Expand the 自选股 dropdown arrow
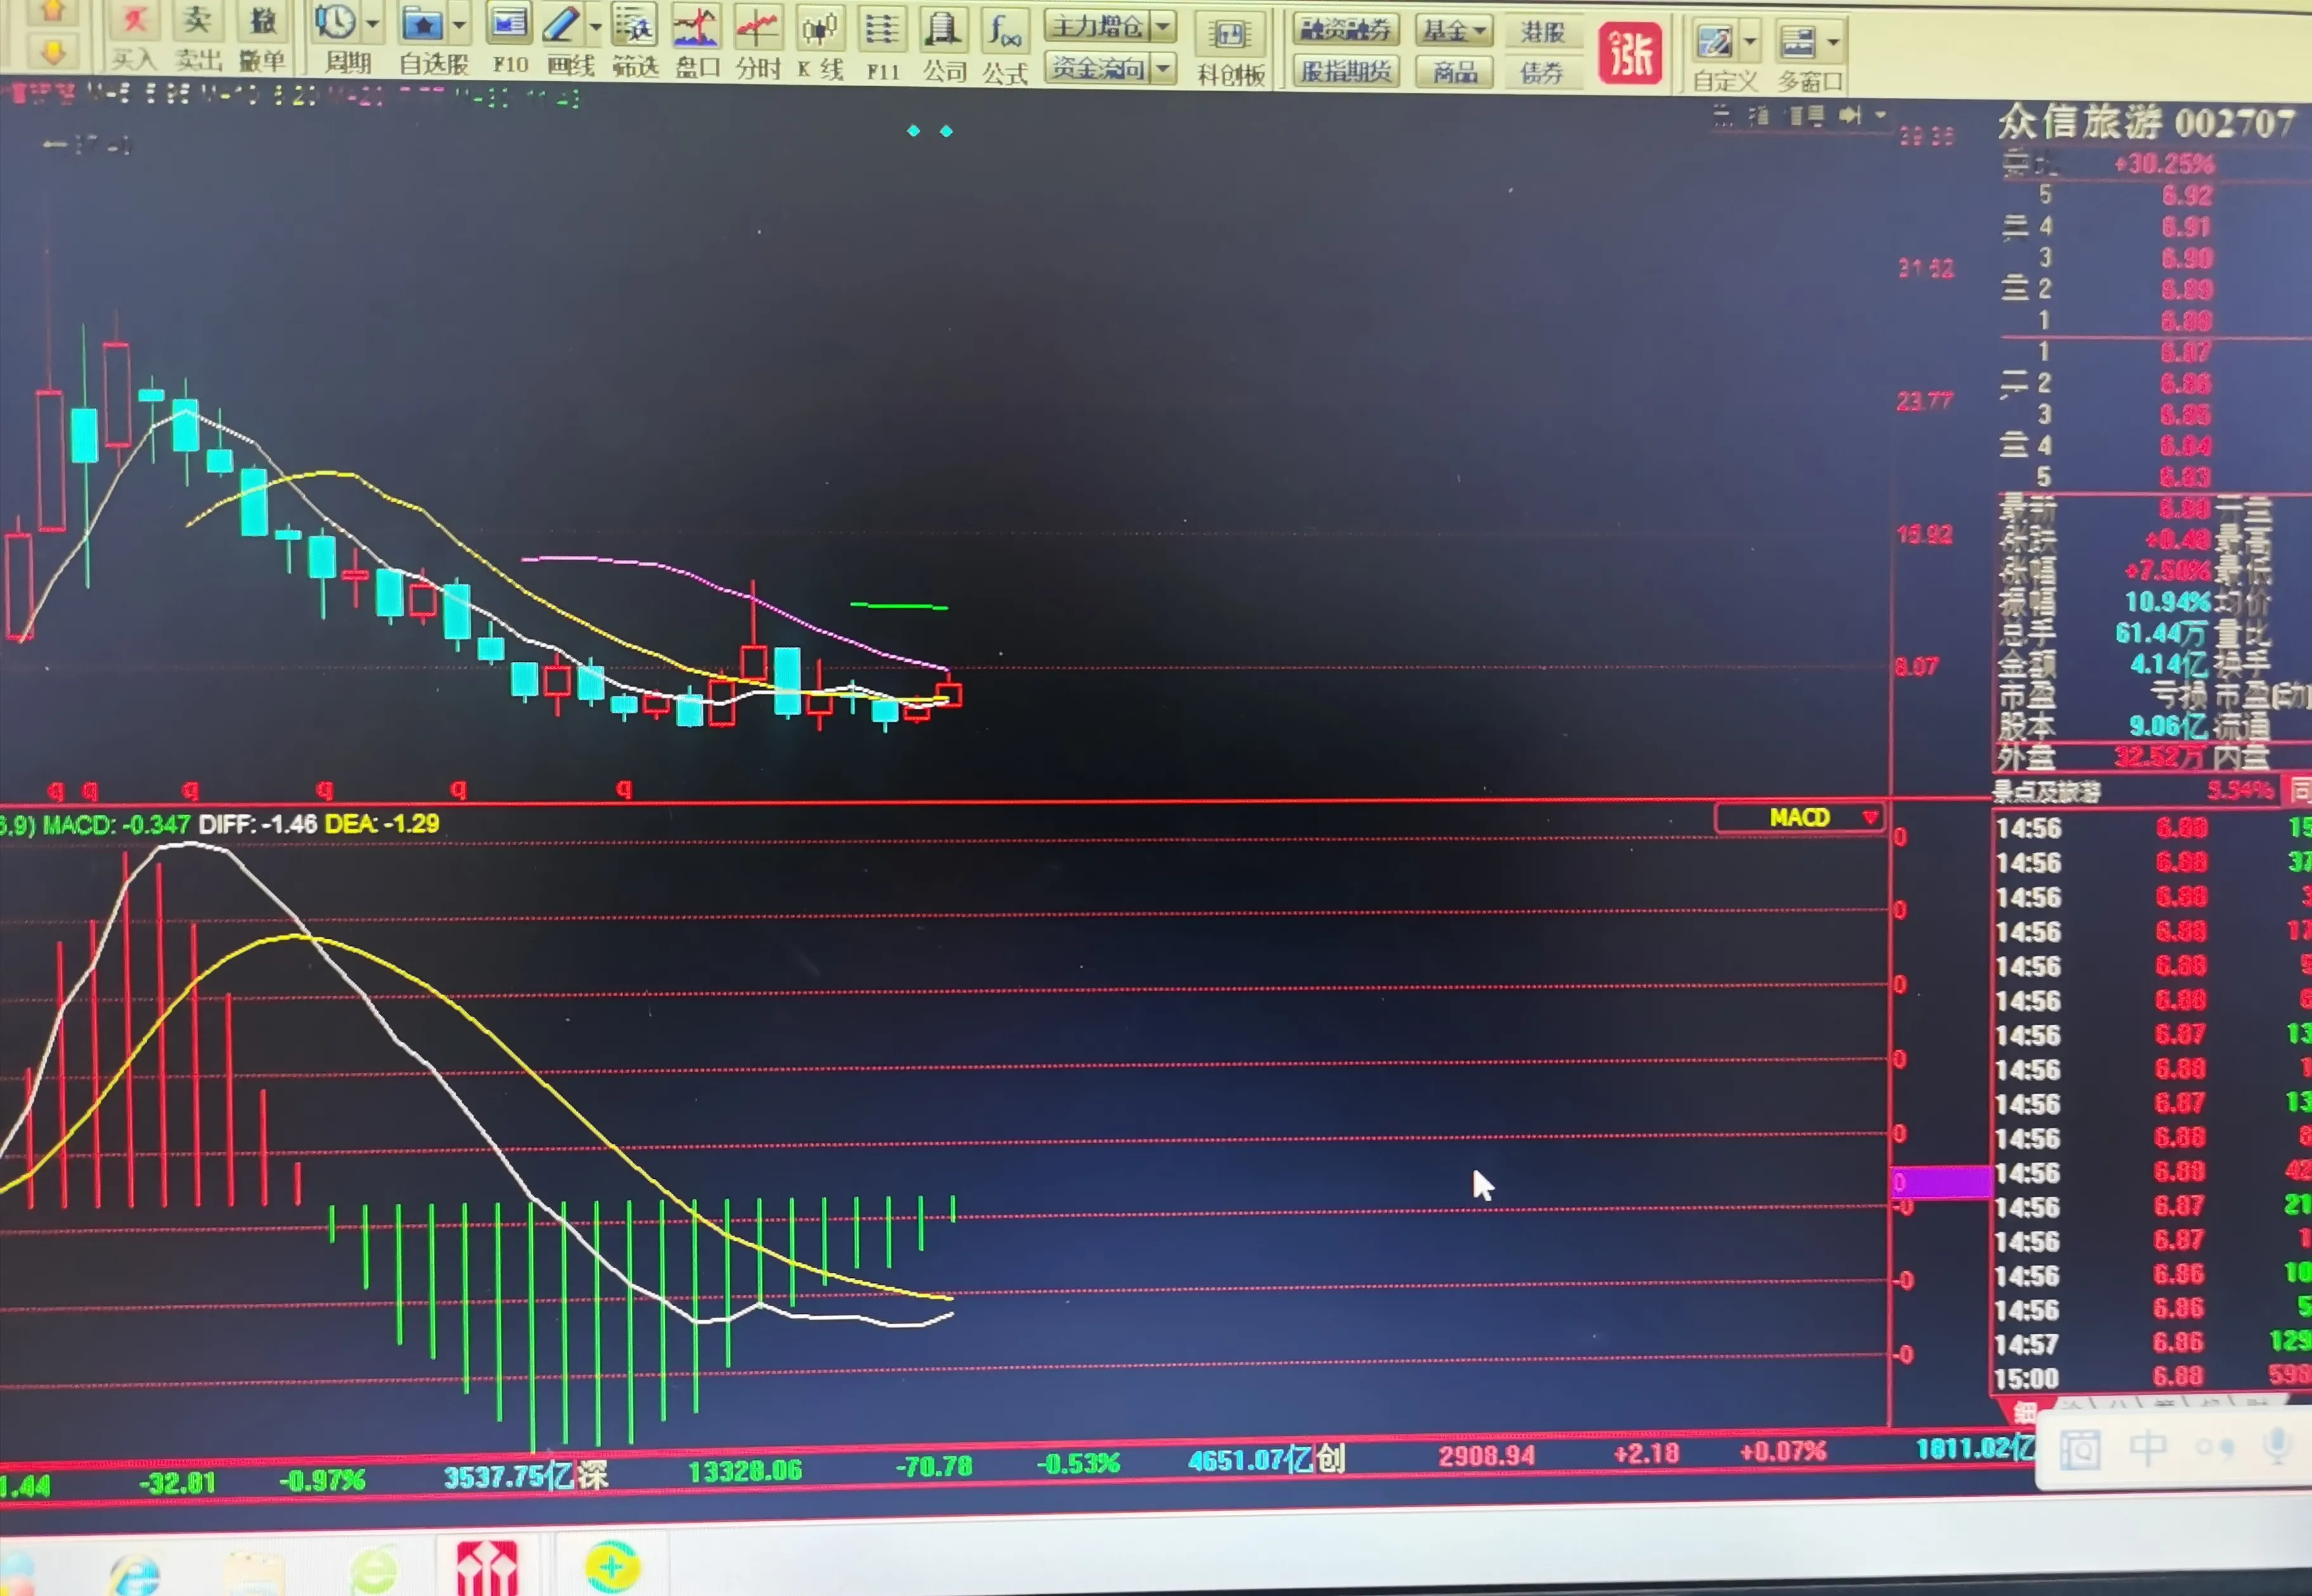Viewport: 2312px width, 1596px height. point(459,24)
